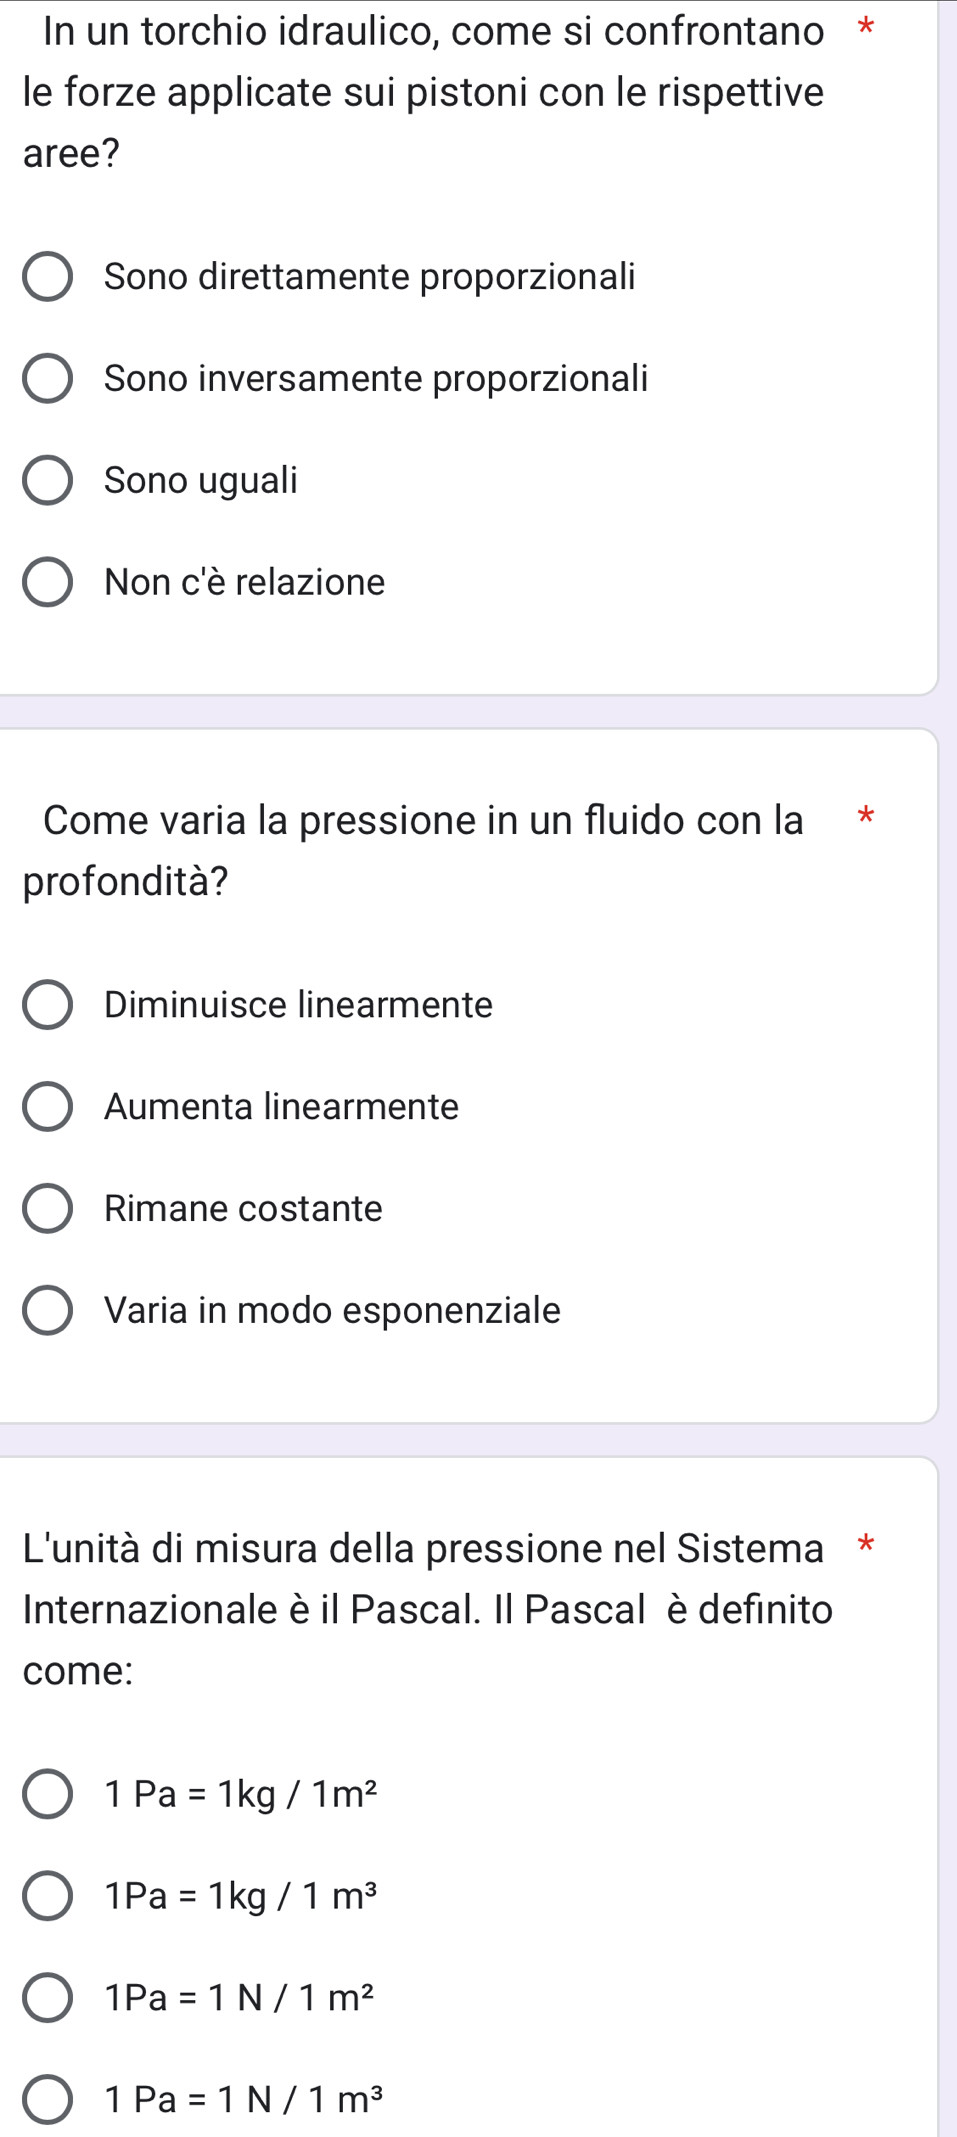
Task: Click the 'Rimane costante' answer label text
Action: point(243,1209)
